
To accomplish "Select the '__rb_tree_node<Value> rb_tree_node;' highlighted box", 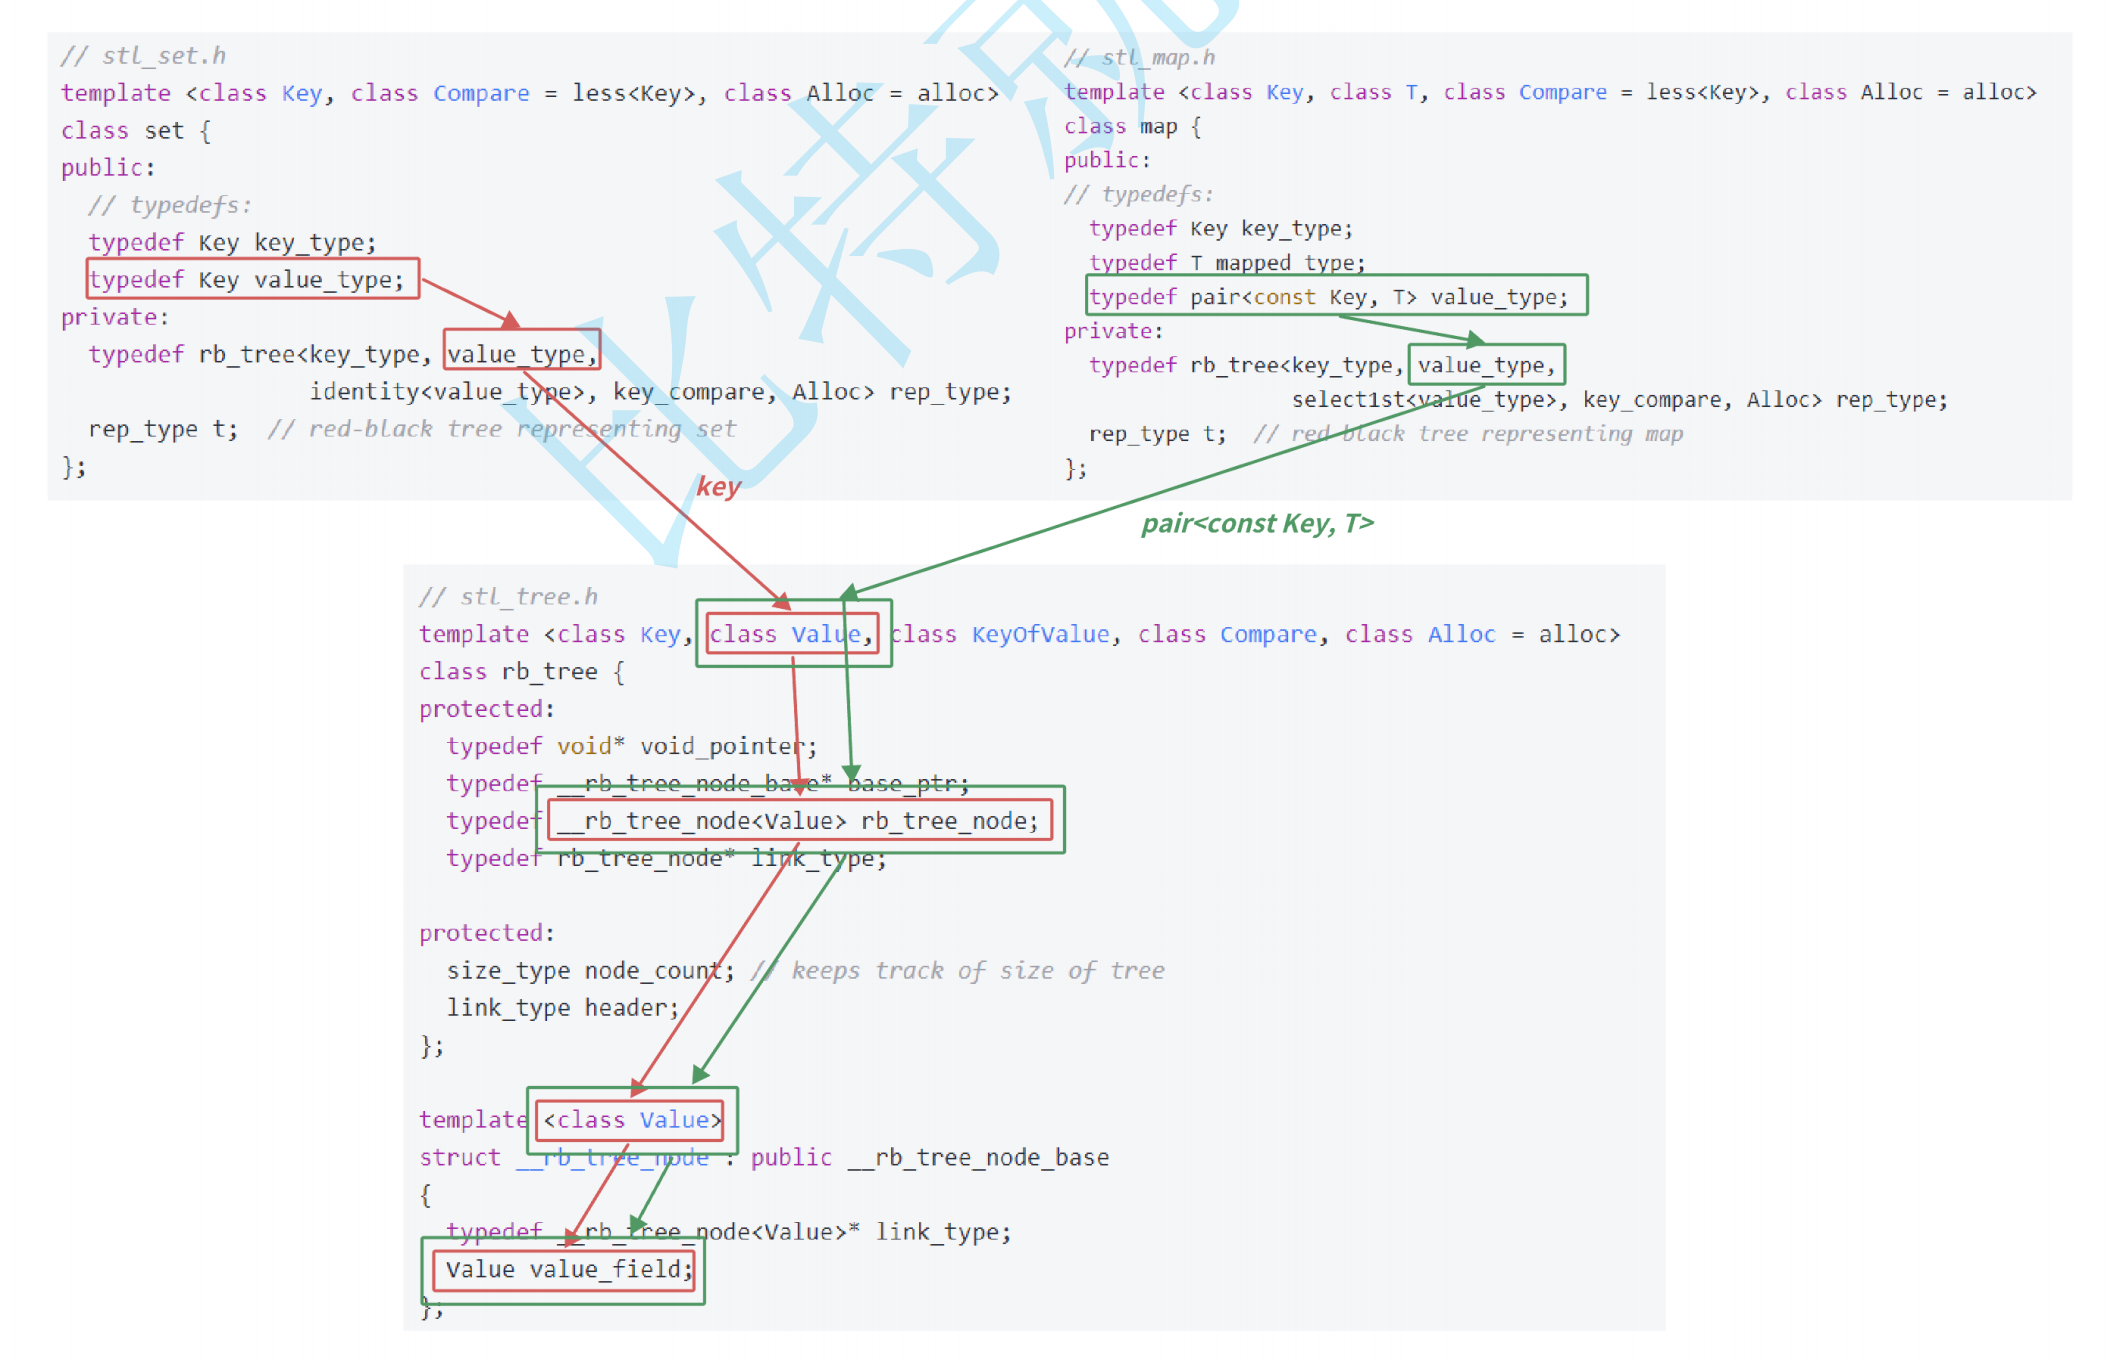I will pos(799,820).
